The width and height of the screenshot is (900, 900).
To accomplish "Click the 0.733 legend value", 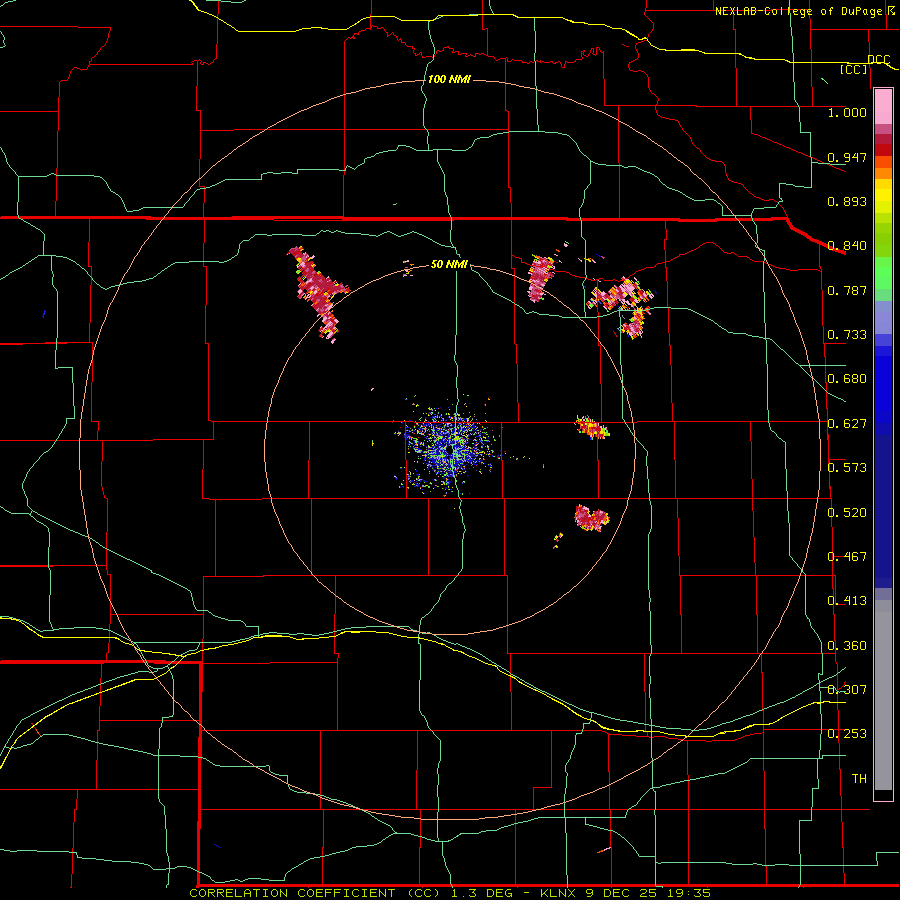I will [847, 335].
